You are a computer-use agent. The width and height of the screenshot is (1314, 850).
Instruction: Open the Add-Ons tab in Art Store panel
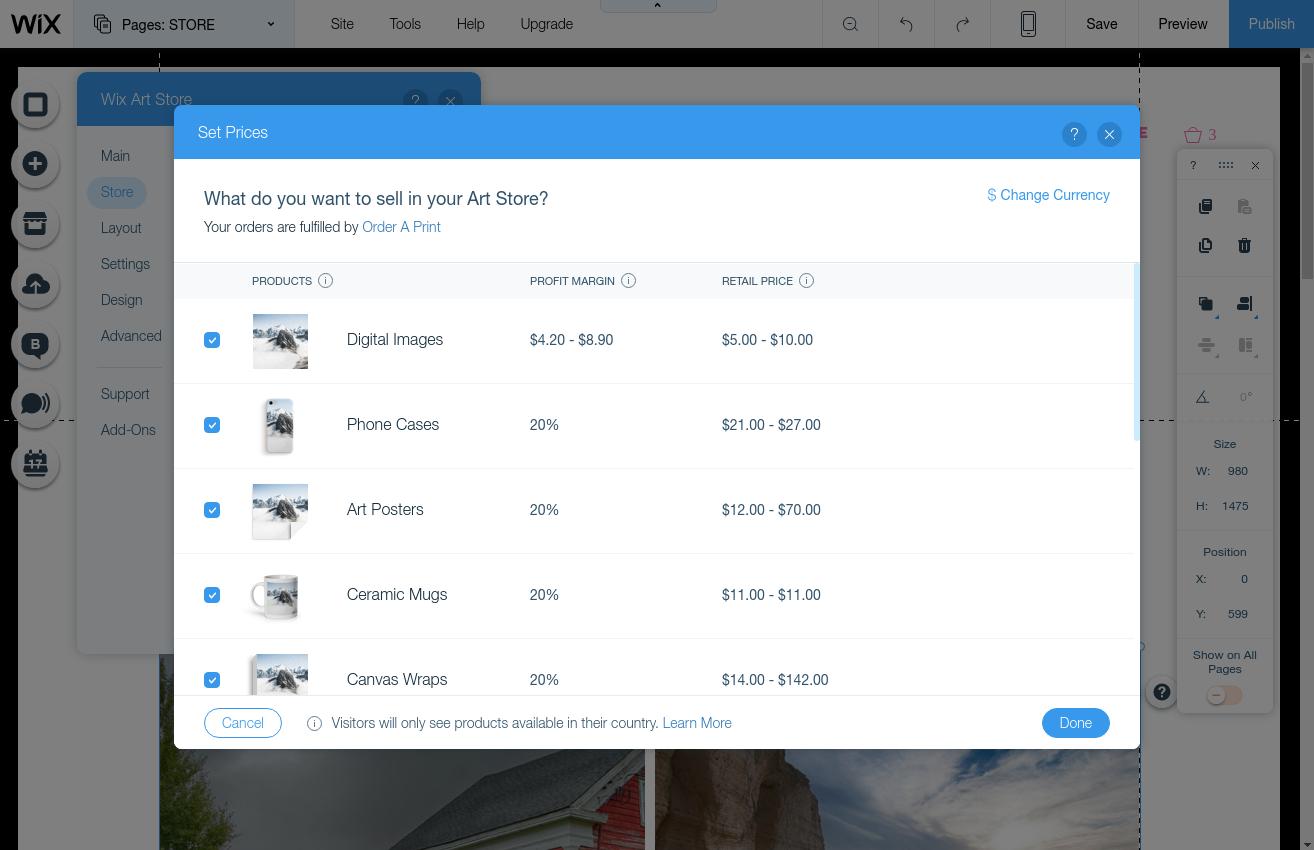click(128, 430)
